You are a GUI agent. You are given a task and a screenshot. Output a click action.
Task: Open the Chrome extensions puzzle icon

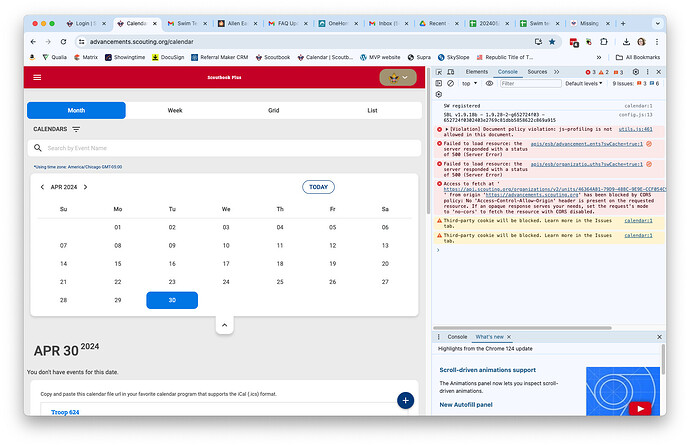point(604,42)
